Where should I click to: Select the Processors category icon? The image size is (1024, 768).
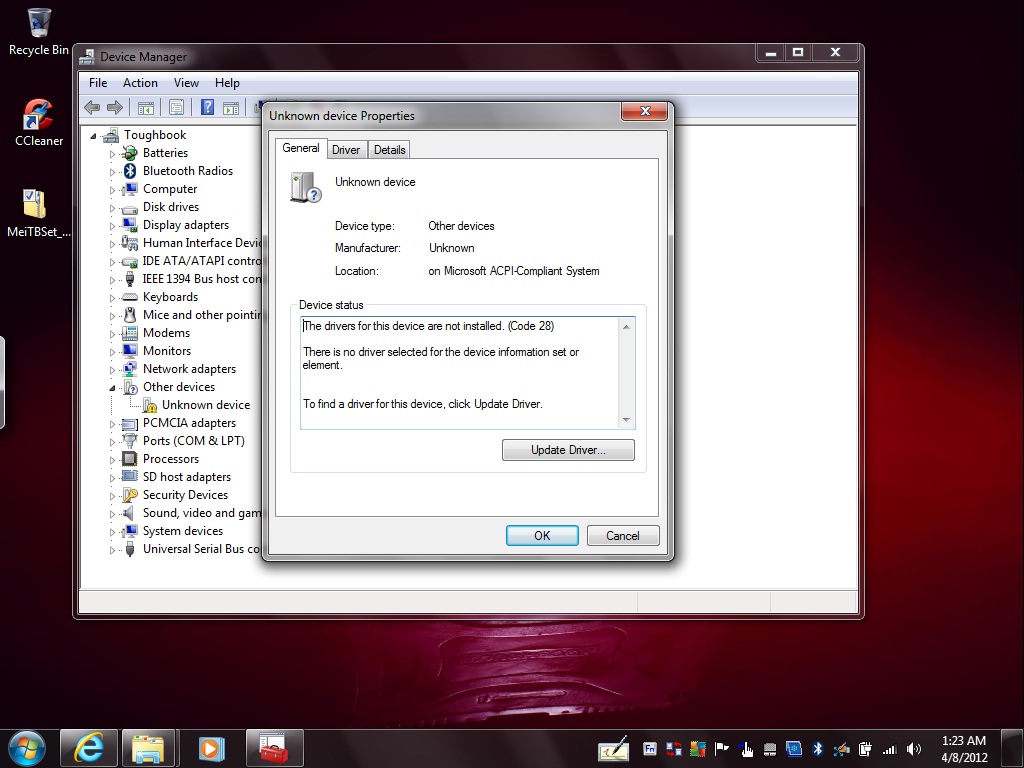[130, 458]
